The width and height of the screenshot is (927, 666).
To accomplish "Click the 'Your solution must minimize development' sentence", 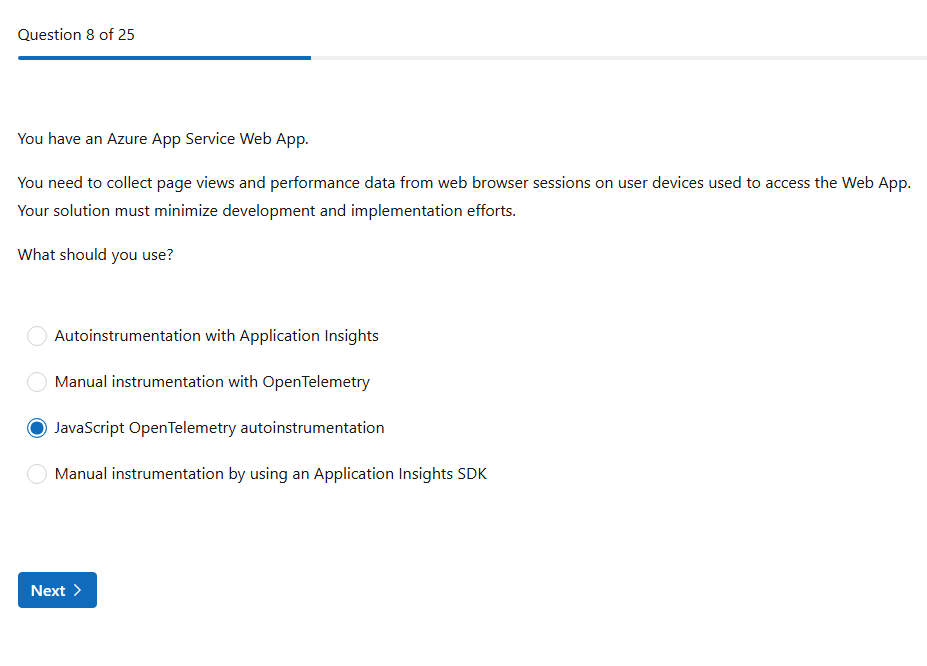I will 266,211.
